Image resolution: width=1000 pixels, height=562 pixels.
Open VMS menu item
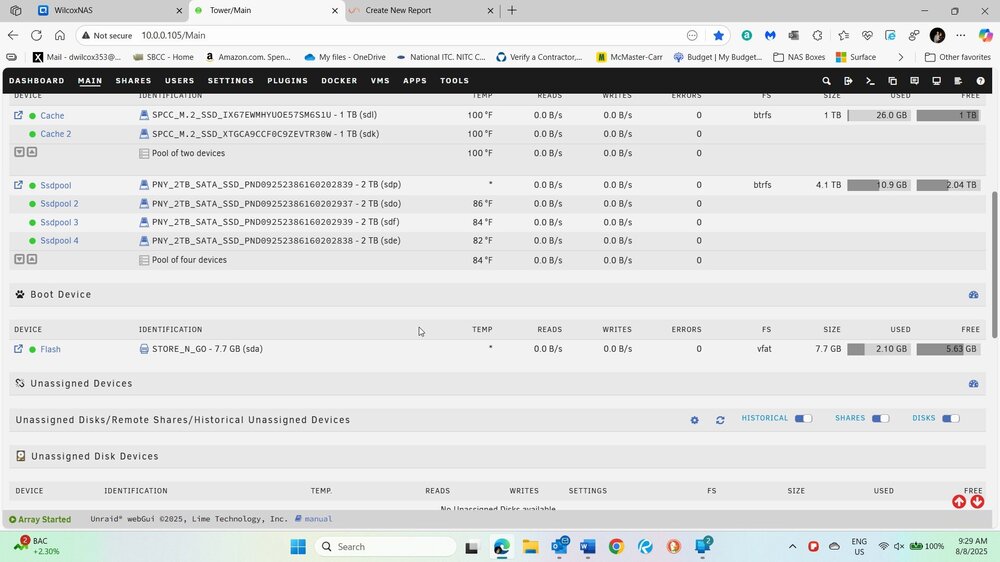click(380, 81)
